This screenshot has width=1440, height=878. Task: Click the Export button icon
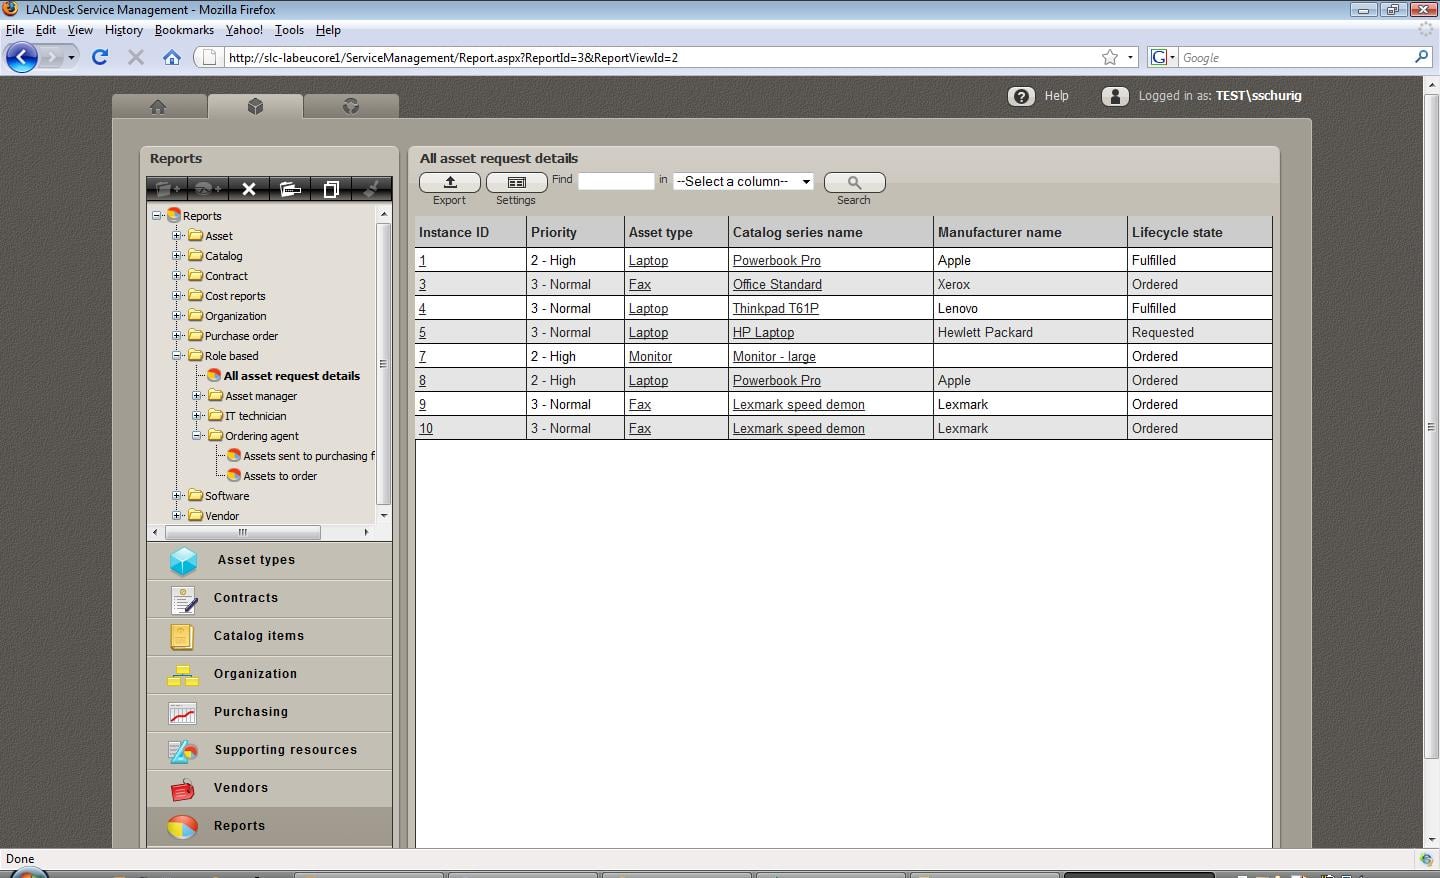point(450,182)
